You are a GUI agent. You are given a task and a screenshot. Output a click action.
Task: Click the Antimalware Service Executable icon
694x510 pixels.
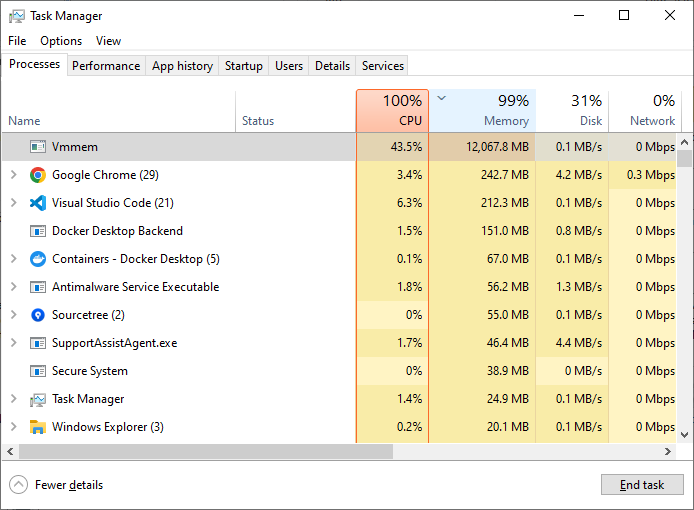38,287
